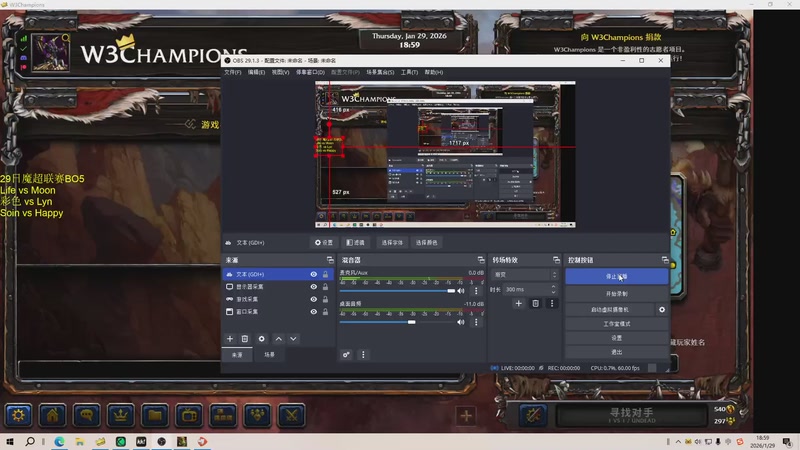
Task: Open W3Champions home button
Action: [53, 415]
